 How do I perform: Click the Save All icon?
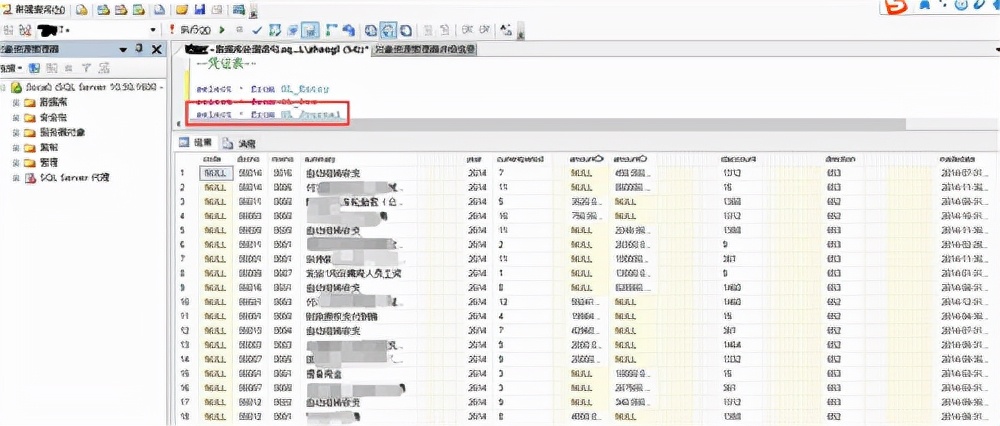click(217, 10)
